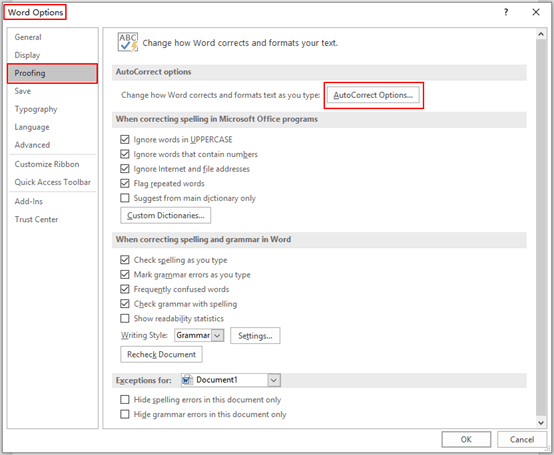Click the scrollbar down arrow
This screenshot has width=554, height=455.
click(541, 422)
